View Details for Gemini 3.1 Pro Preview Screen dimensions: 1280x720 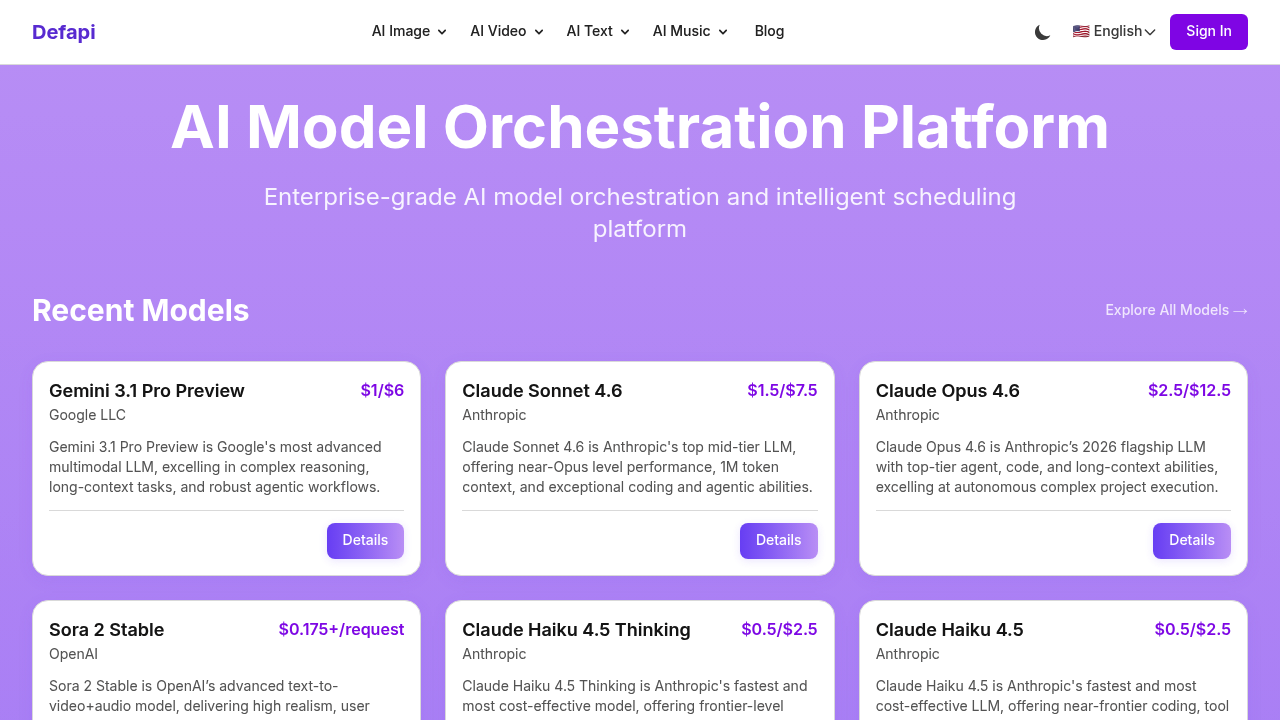point(365,540)
